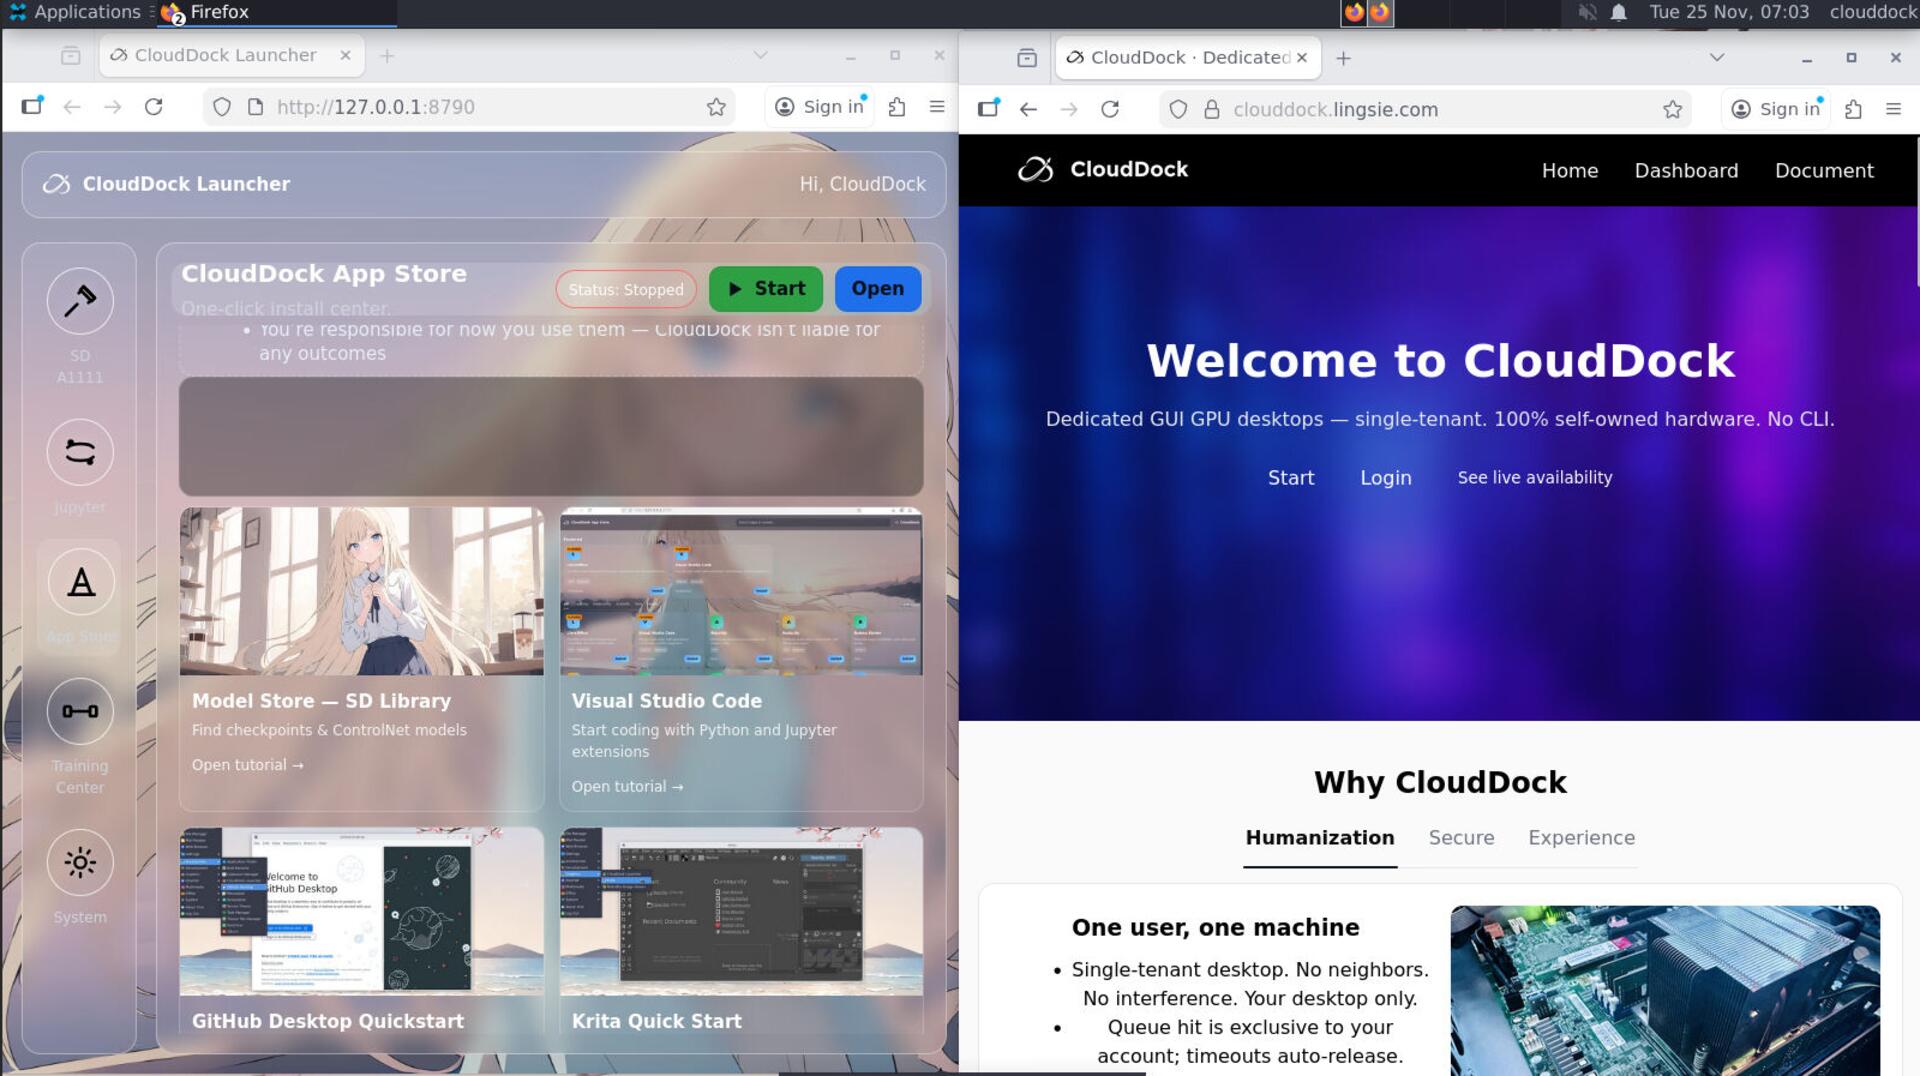Open the notification bell in the system tray
The height and width of the screenshot is (1076, 1920).
pyautogui.click(x=1617, y=12)
